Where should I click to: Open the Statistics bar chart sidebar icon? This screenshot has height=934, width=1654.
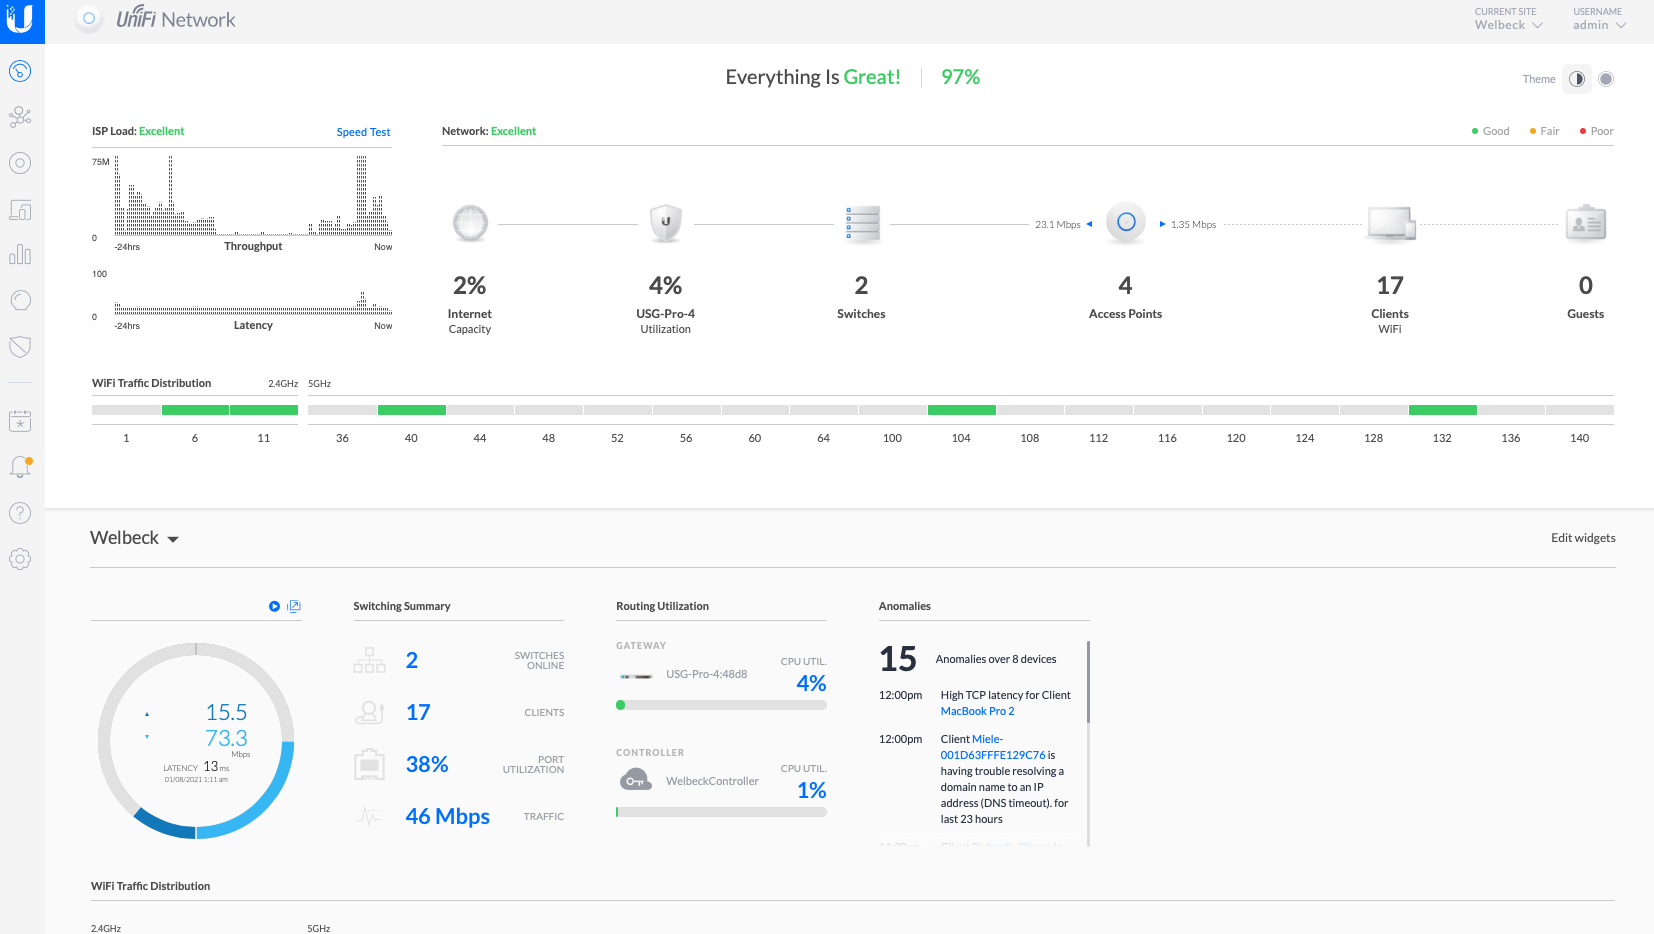click(x=20, y=255)
